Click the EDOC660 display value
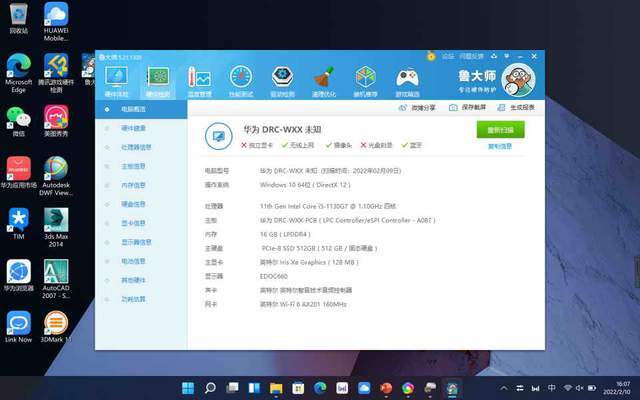The width and height of the screenshot is (640, 400). (x=274, y=276)
